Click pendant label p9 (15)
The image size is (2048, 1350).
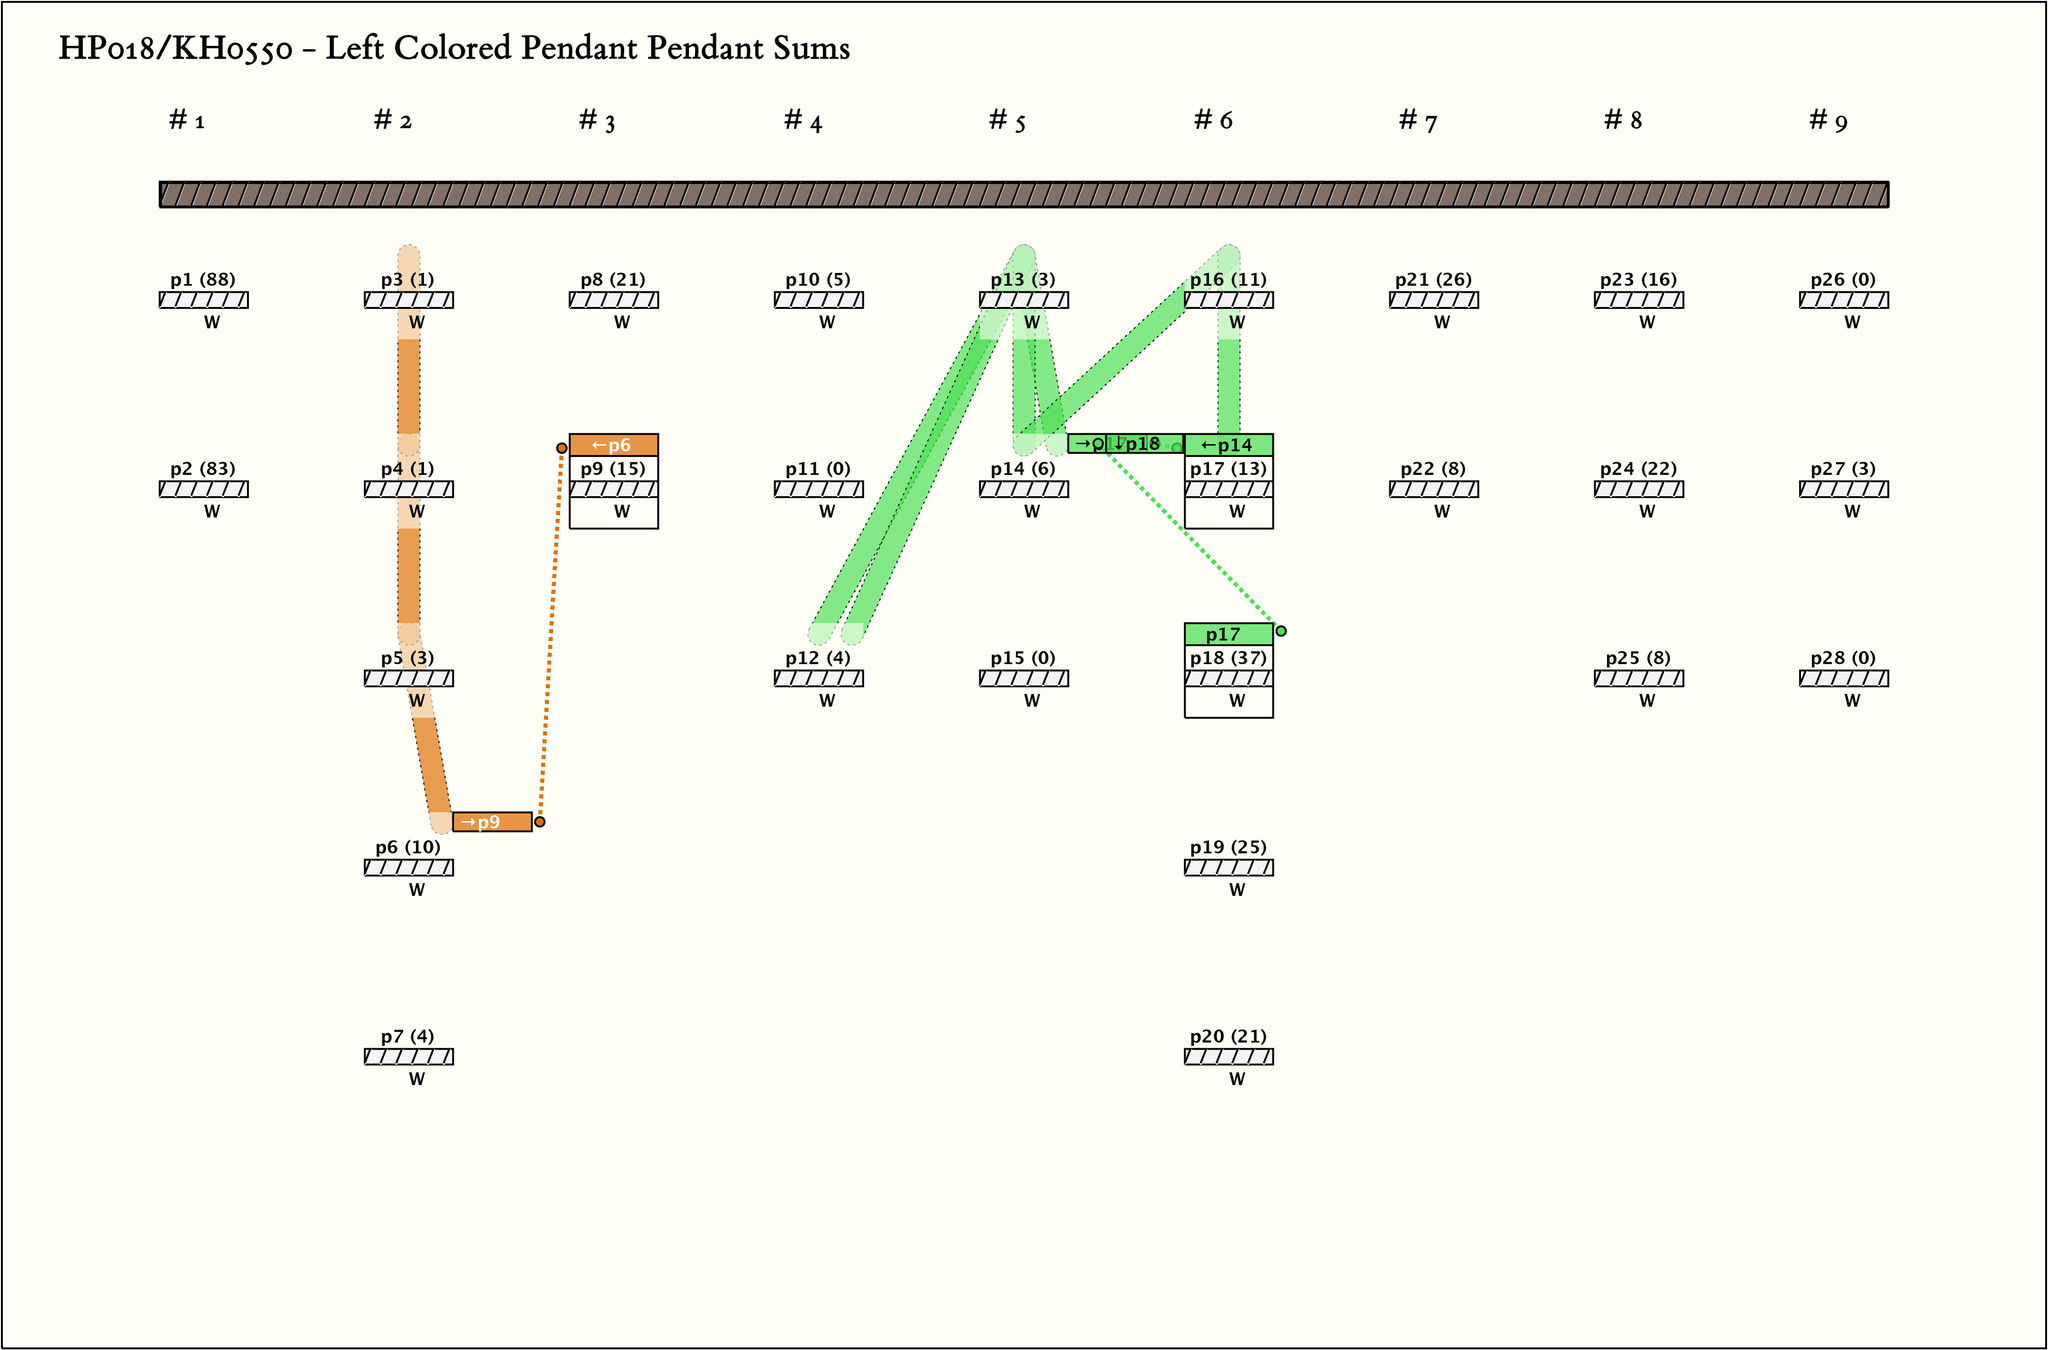pyautogui.click(x=613, y=469)
